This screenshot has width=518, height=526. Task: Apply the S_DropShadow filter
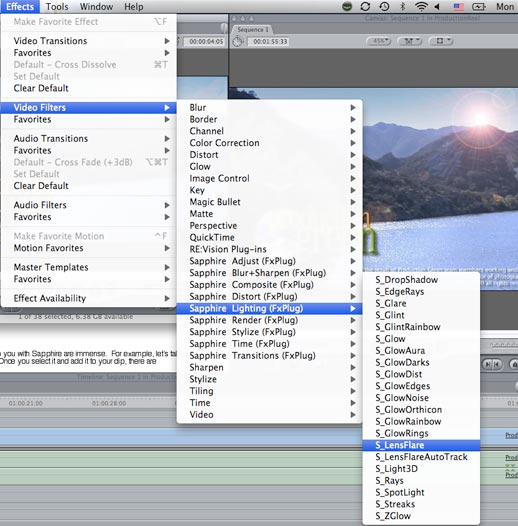click(421, 280)
